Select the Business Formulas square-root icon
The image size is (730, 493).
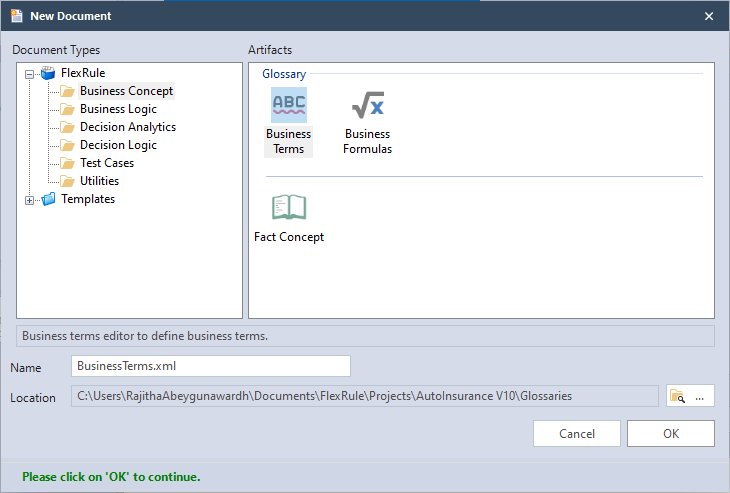click(x=368, y=105)
